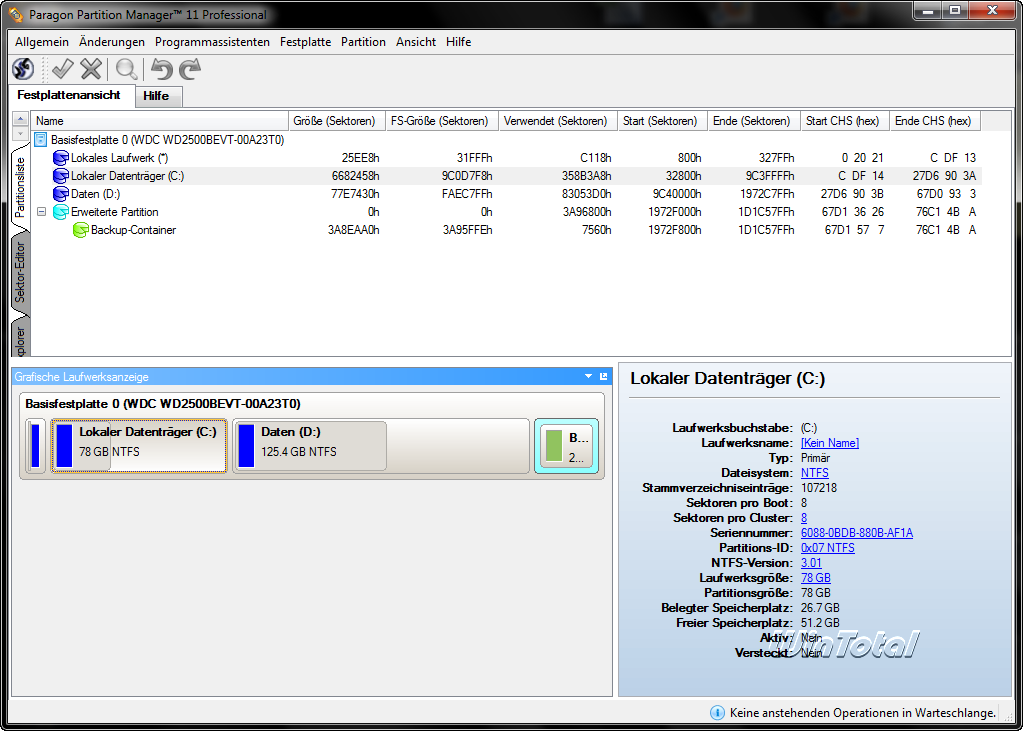
Task: Select Daten (D:) 125.4 GB block in disk map
Action: [x=381, y=446]
